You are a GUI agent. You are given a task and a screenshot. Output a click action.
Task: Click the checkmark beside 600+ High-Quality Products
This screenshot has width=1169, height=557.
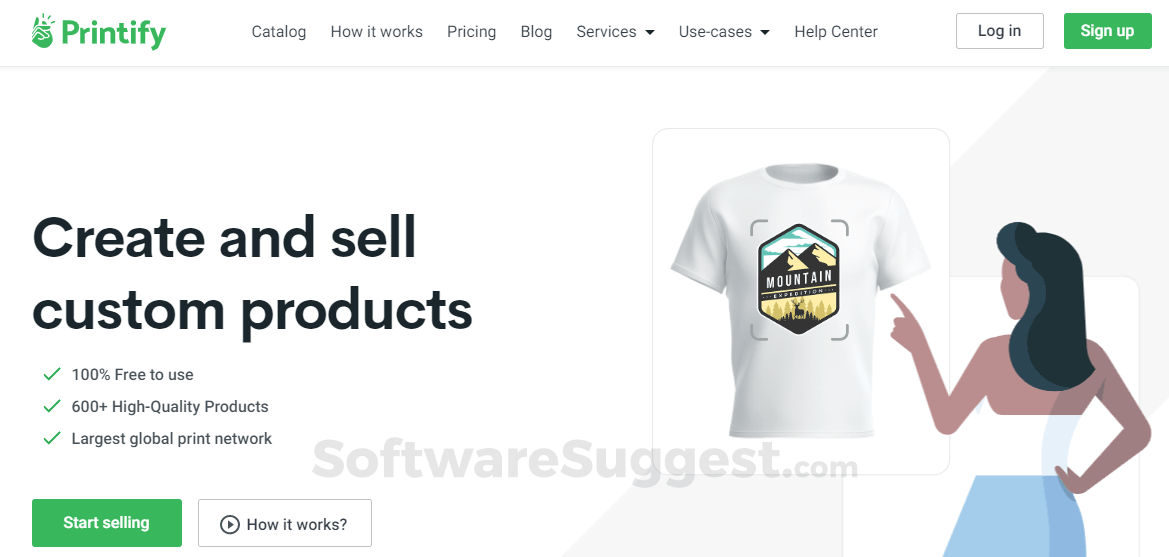(x=51, y=406)
